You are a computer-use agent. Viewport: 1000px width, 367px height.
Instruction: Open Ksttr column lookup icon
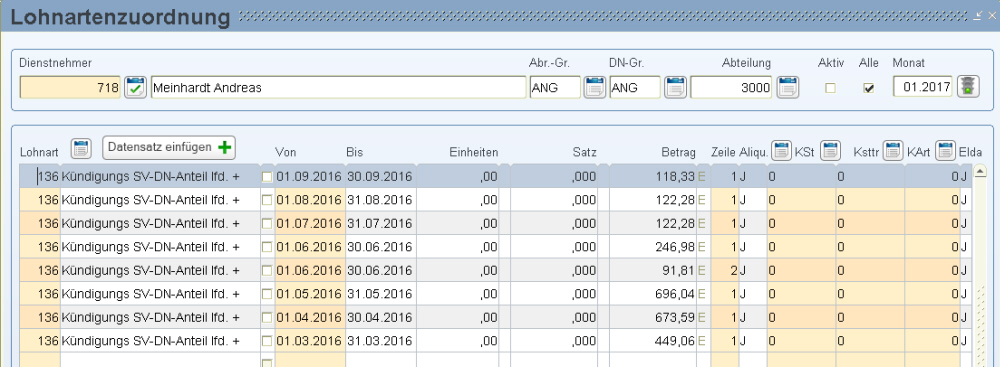pos(894,151)
